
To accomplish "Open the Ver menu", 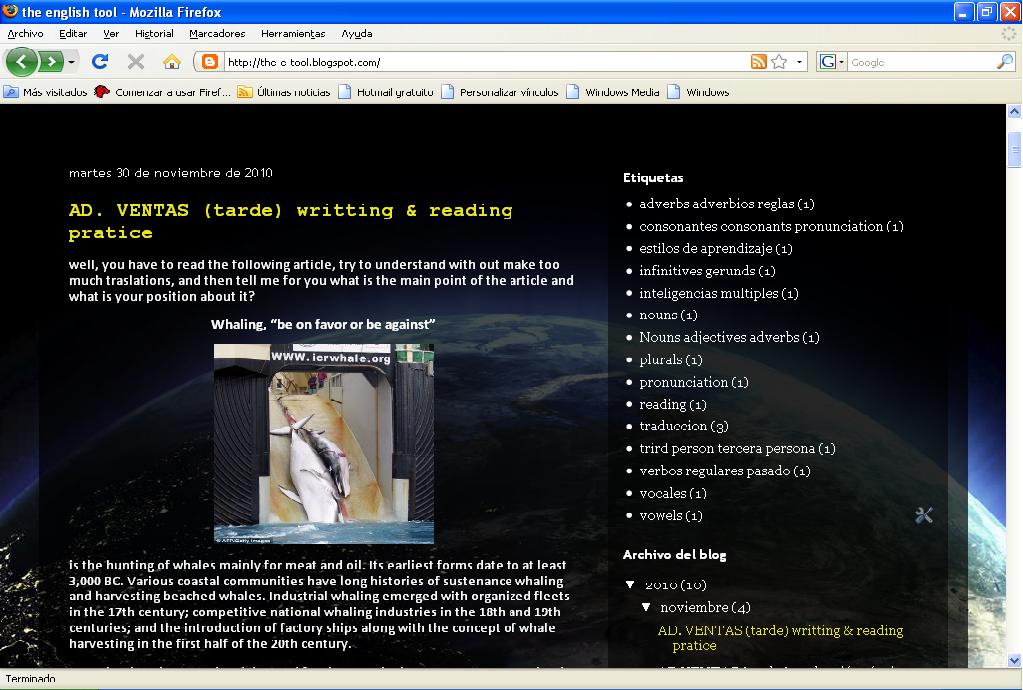I will point(111,34).
